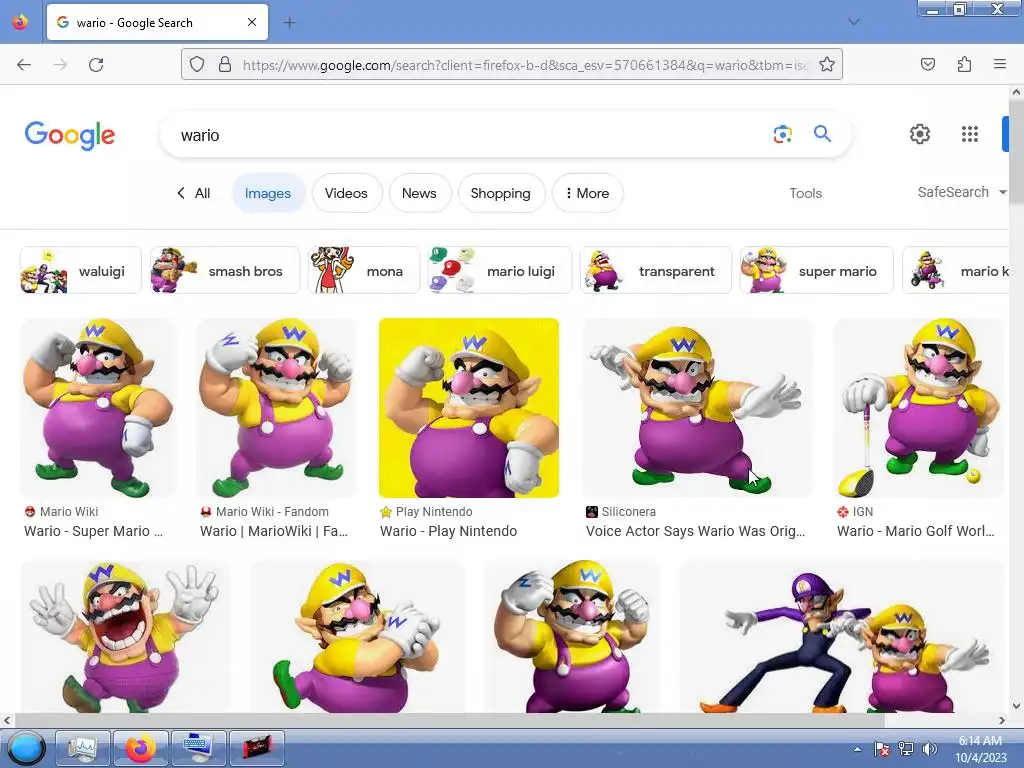
Task: Open the Play Nintendo yellow Wario image
Action: [x=469, y=408]
